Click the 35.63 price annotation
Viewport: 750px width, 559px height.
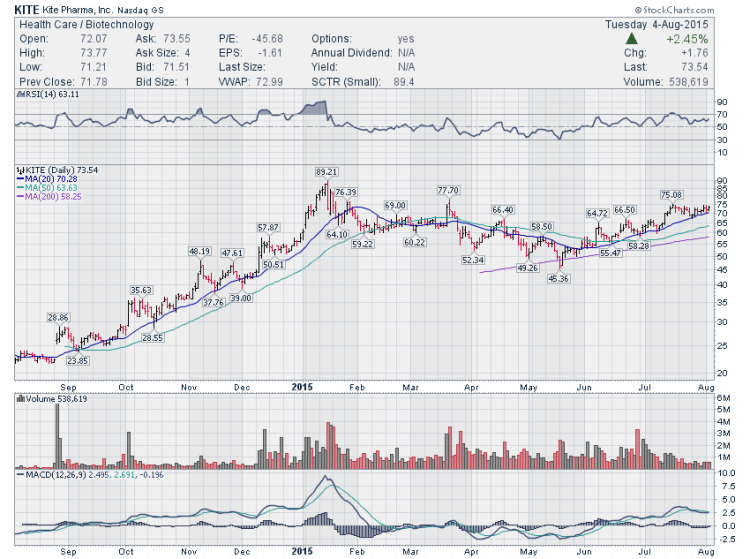pos(141,290)
